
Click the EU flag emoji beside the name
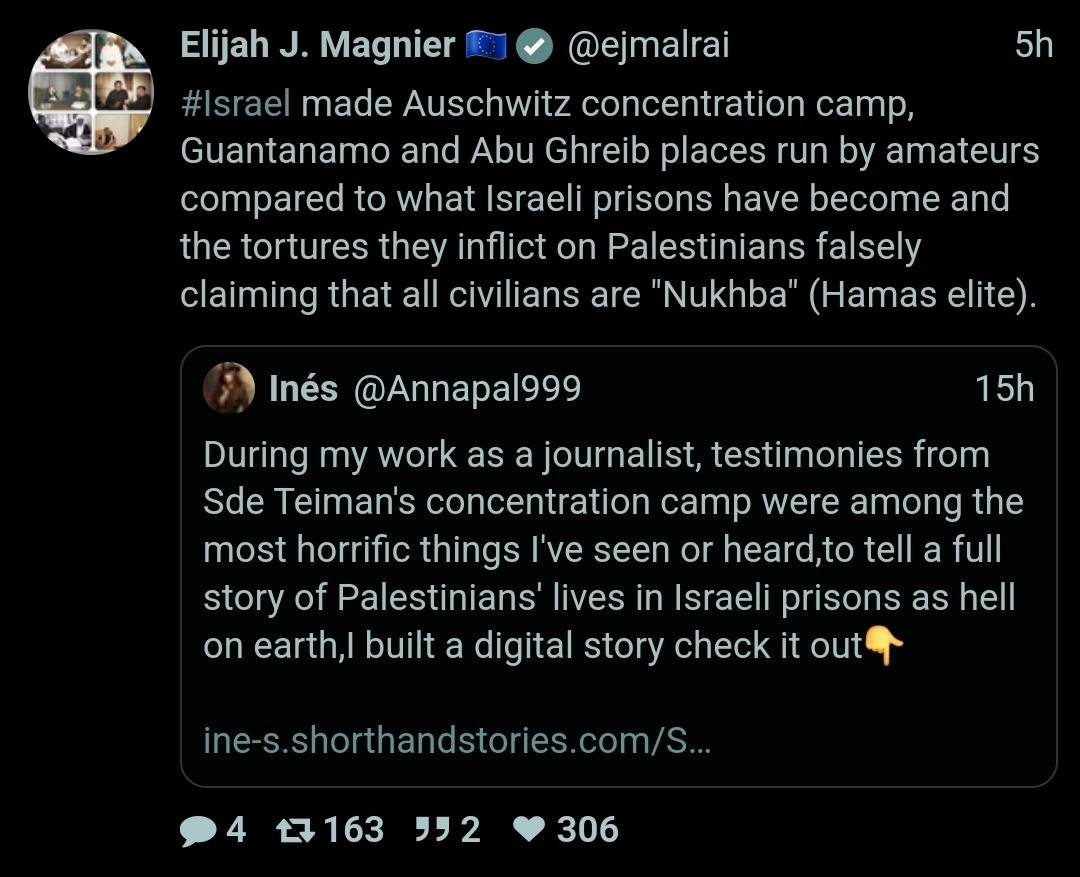pos(487,46)
